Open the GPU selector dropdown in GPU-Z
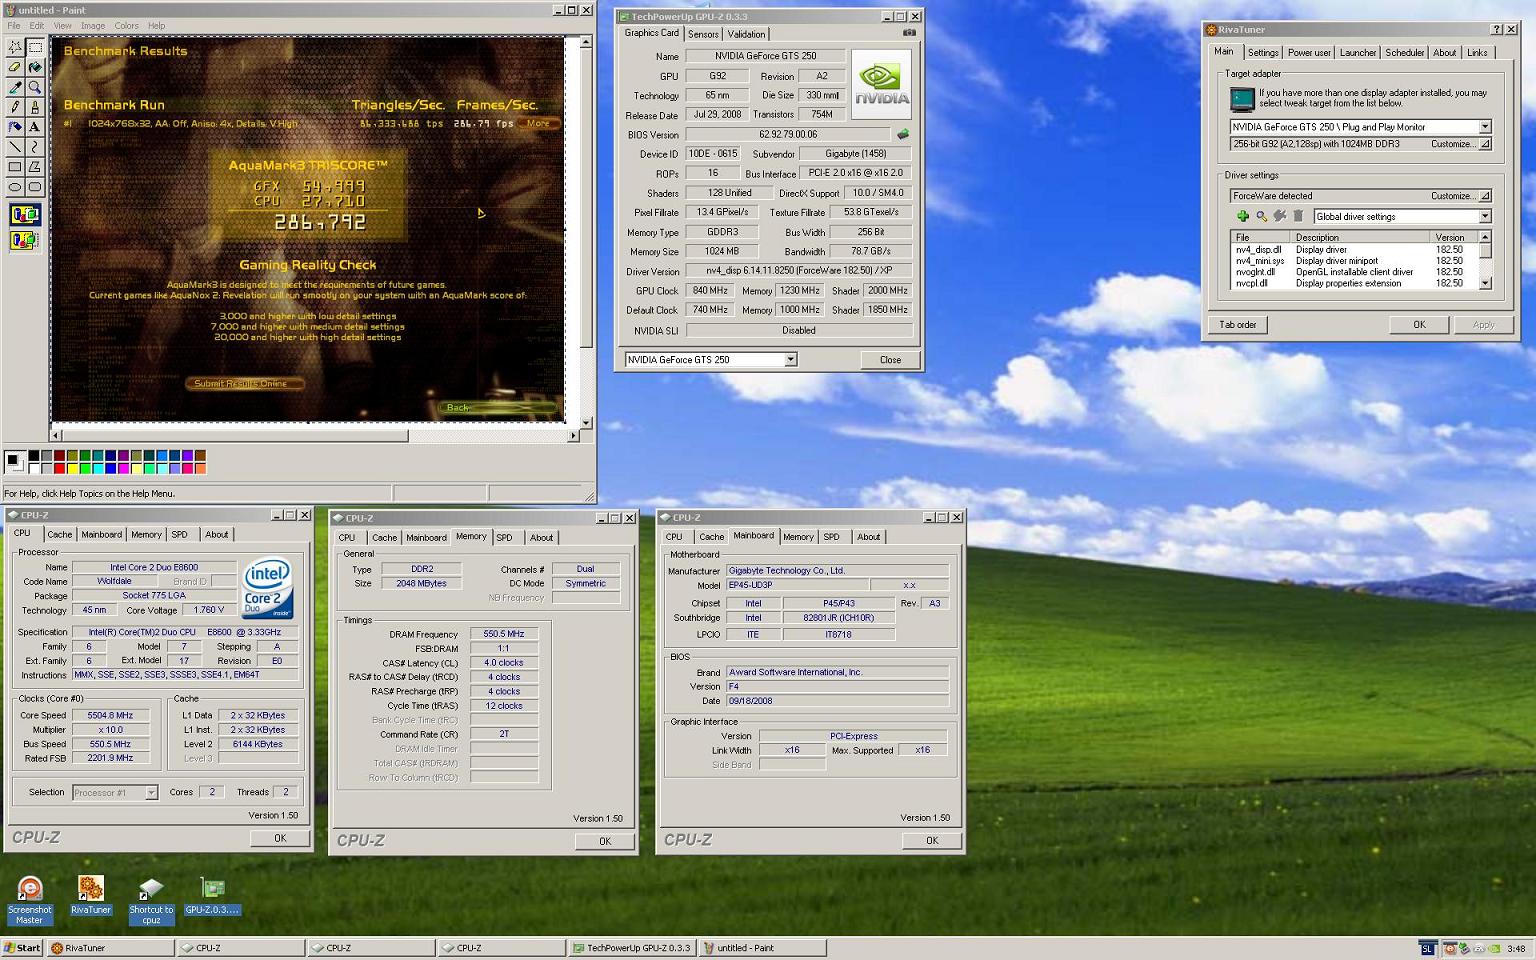The width and height of the screenshot is (1536, 960). [790, 359]
